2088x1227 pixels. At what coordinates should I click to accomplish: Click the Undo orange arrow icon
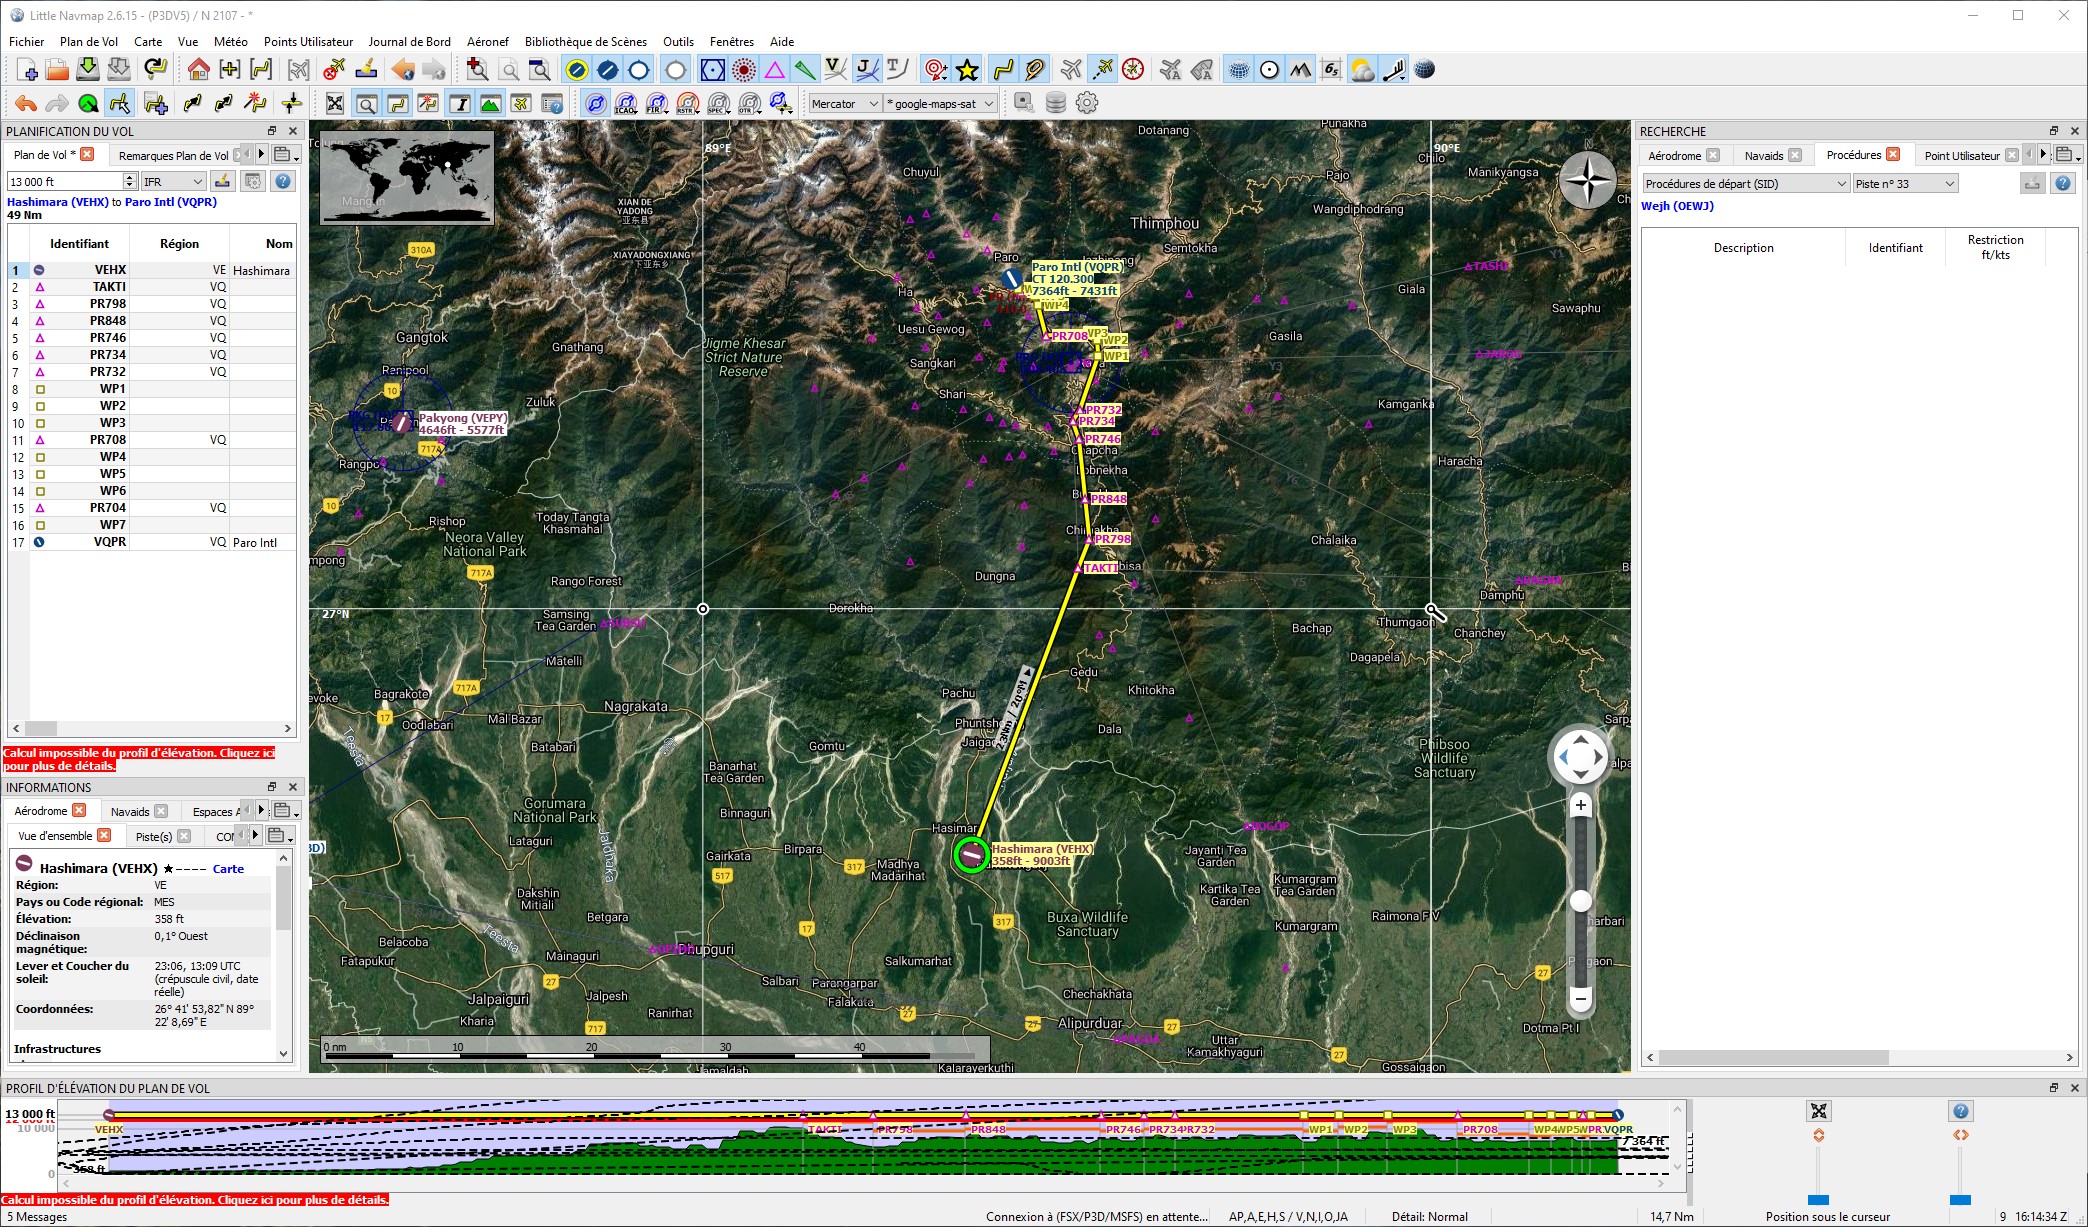tap(25, 104)
